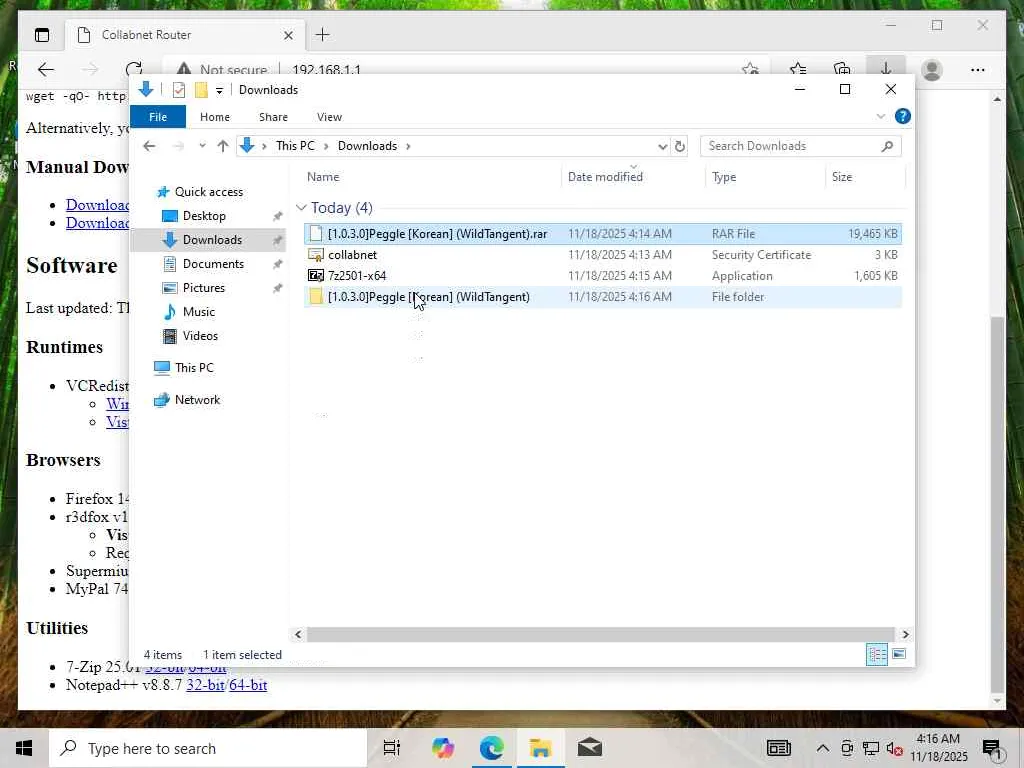1024x768 pixels.
Task: Open Edge Downloads toolbar button
Action: 886,69
